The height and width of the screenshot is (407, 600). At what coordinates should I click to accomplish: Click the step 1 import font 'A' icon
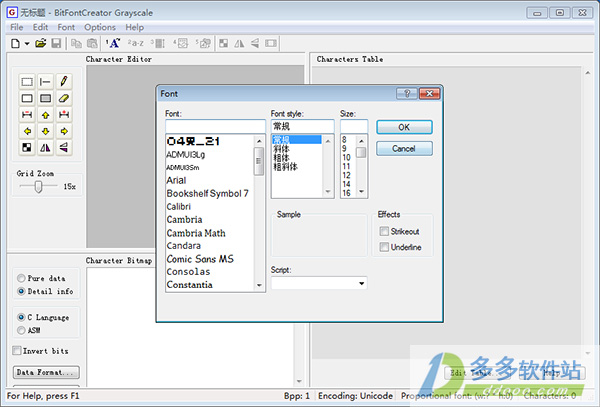[113, 44]
